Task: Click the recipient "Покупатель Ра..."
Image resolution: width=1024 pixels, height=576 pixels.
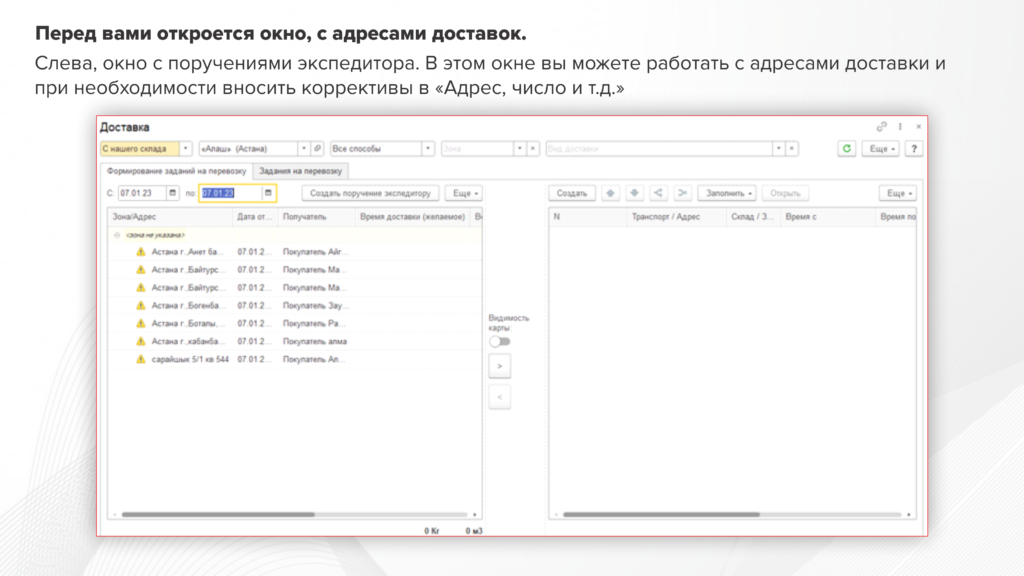Action: point(314,323)
